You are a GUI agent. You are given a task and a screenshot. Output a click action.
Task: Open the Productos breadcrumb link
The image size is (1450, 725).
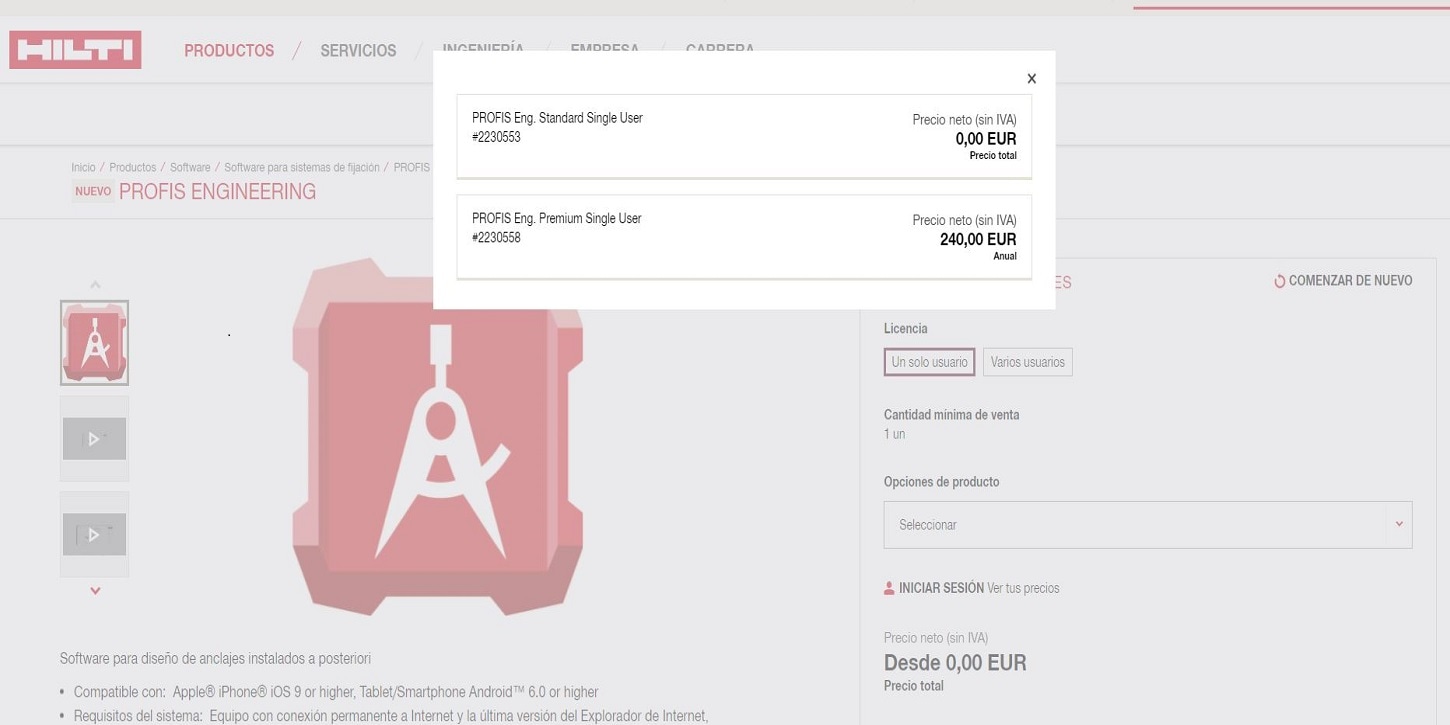[133, 167]
